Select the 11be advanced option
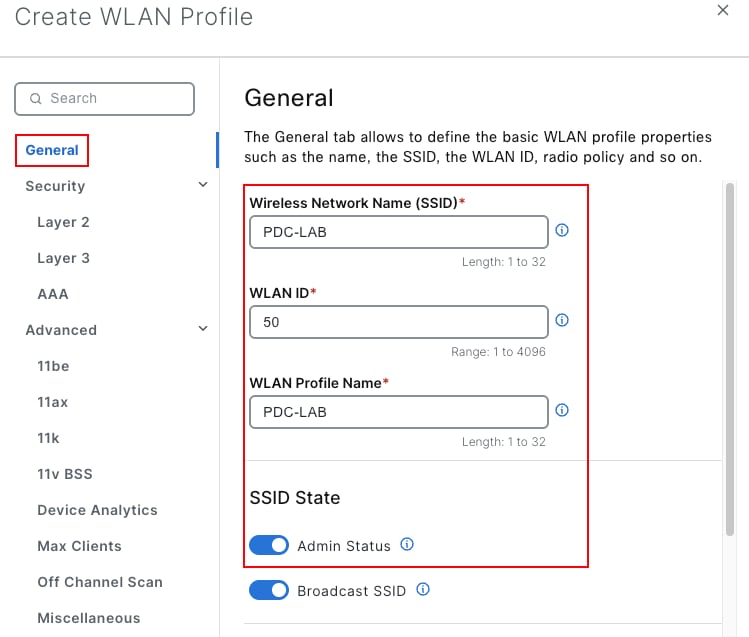This screenshot has height=637, width=749. point(53,366)
